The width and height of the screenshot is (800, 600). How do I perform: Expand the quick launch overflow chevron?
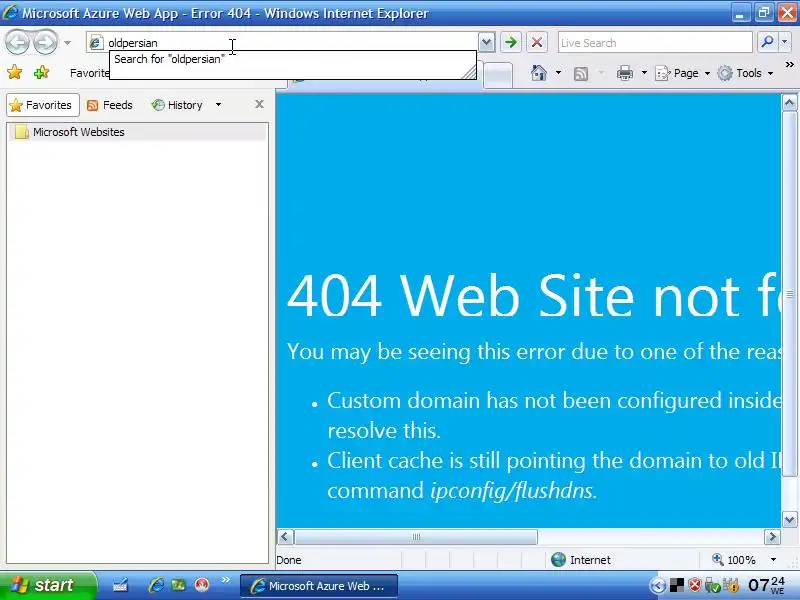click(226, 580)
